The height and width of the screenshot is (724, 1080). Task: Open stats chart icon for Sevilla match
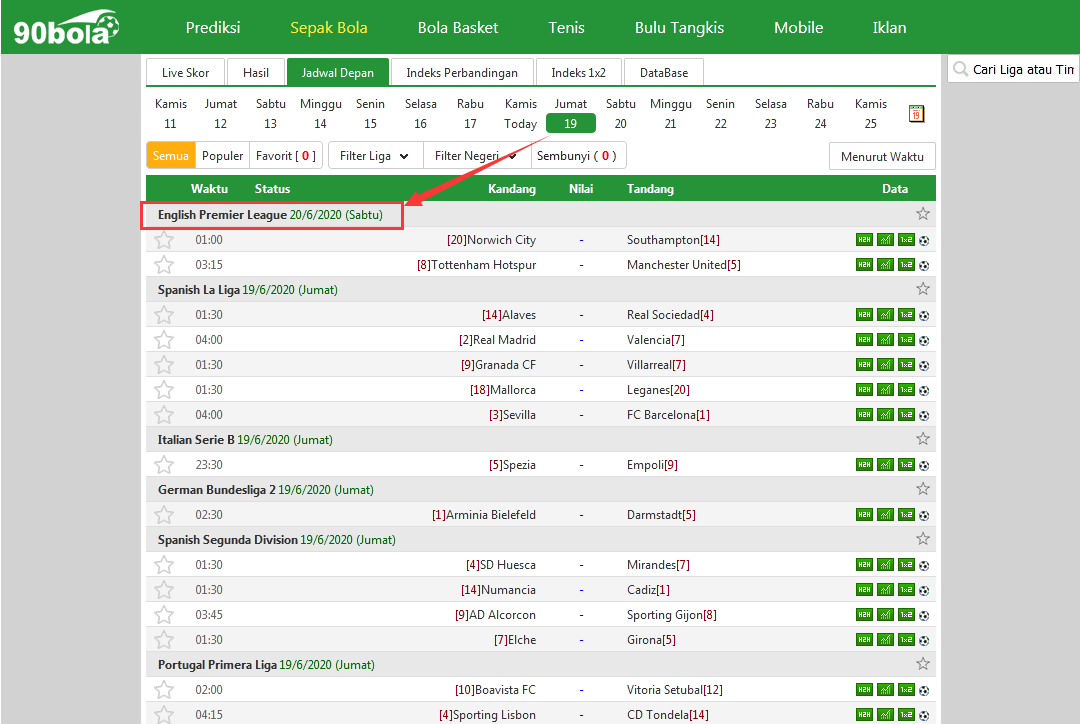point(886,415)
